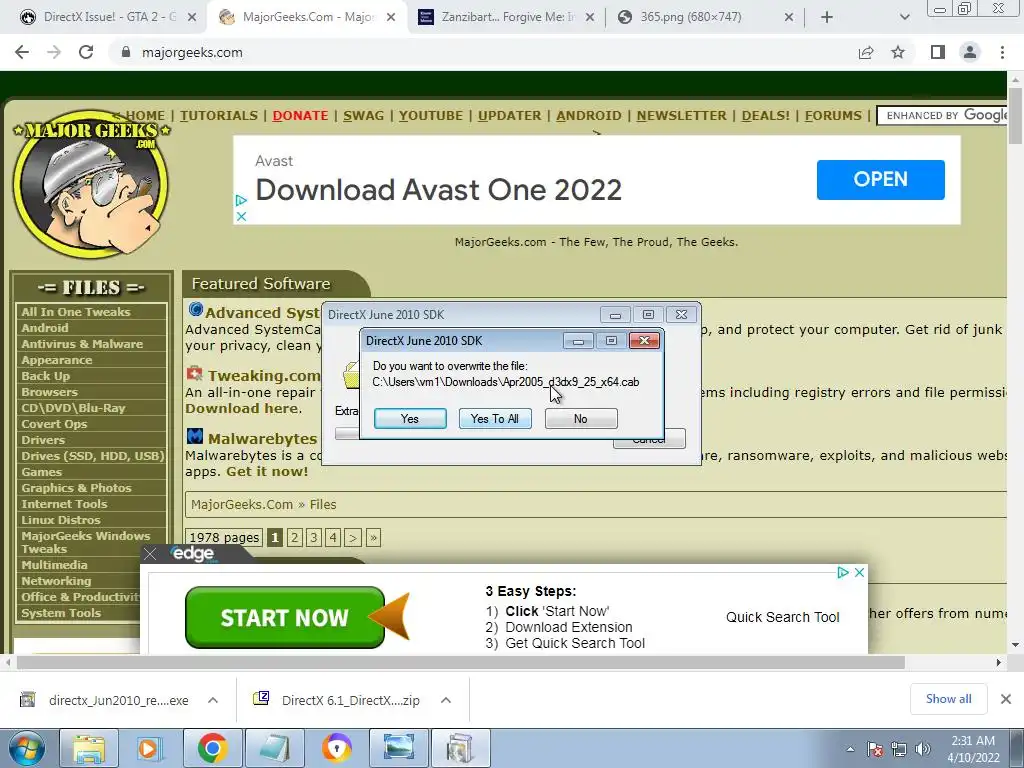1024x768 pixels.
Task: Go to page 4 of file listings
Action: pyautogui.click(x=333, y=537)
